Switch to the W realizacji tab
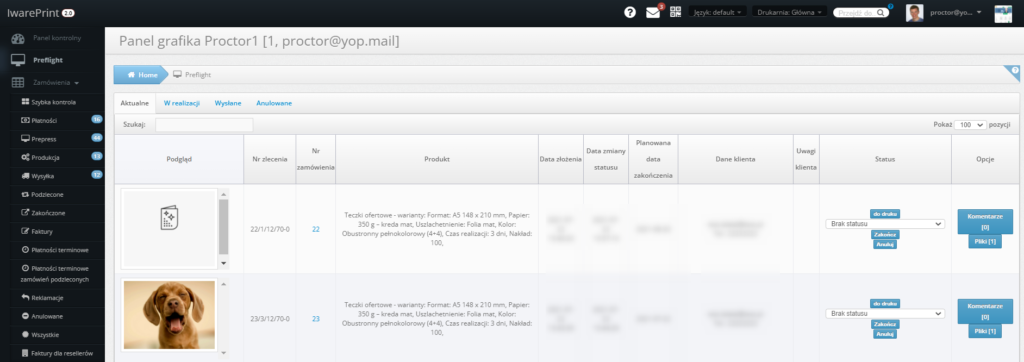The height and width of the screenshot is (362, 1024). point(182,103)
